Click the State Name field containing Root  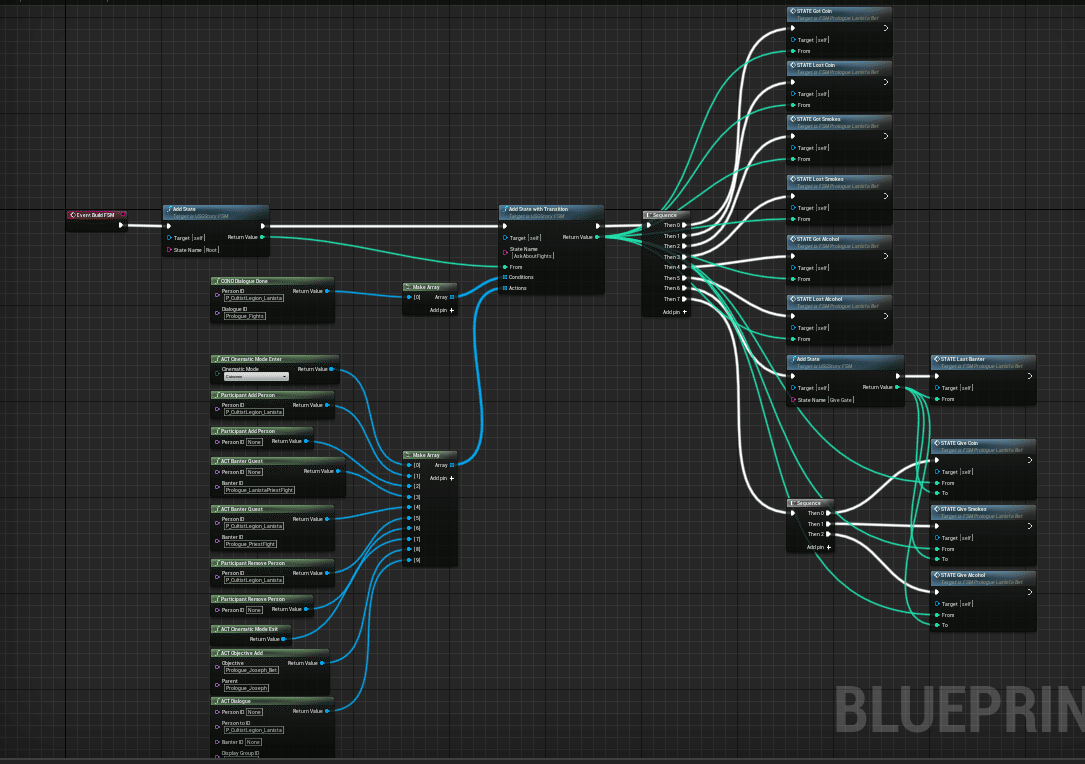(x=211, y=250)
